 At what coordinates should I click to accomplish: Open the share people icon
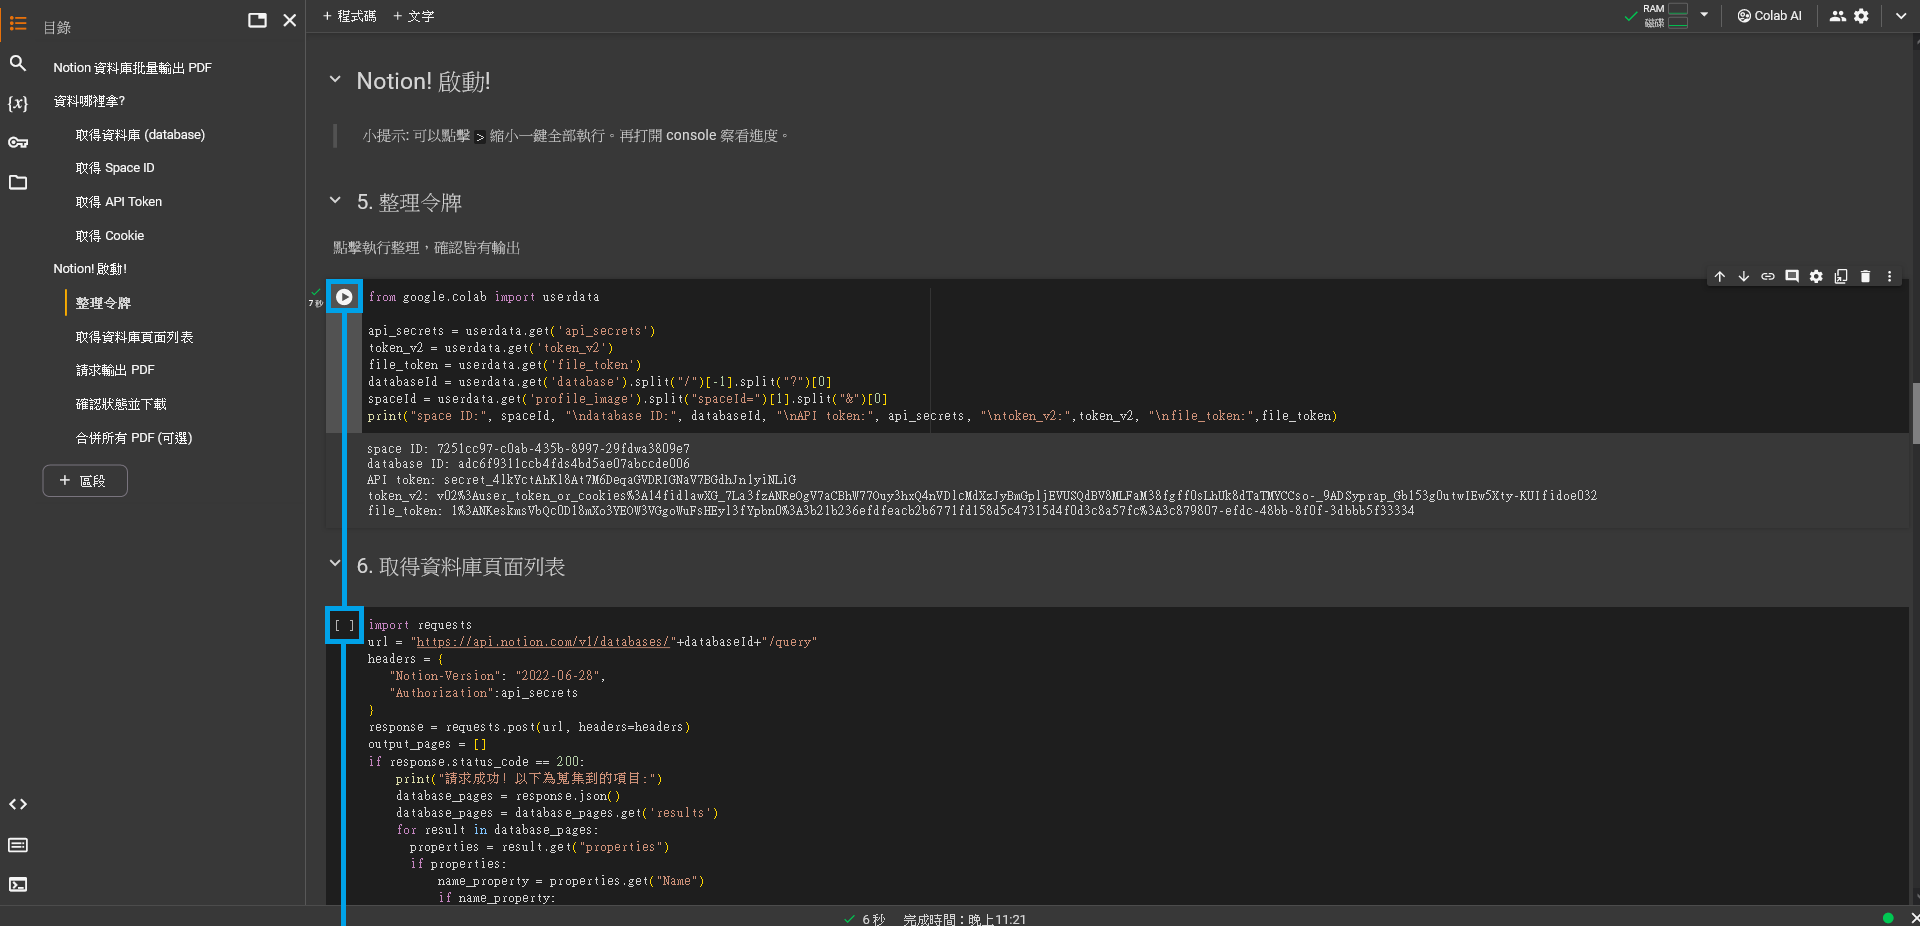click(1838, 16)
